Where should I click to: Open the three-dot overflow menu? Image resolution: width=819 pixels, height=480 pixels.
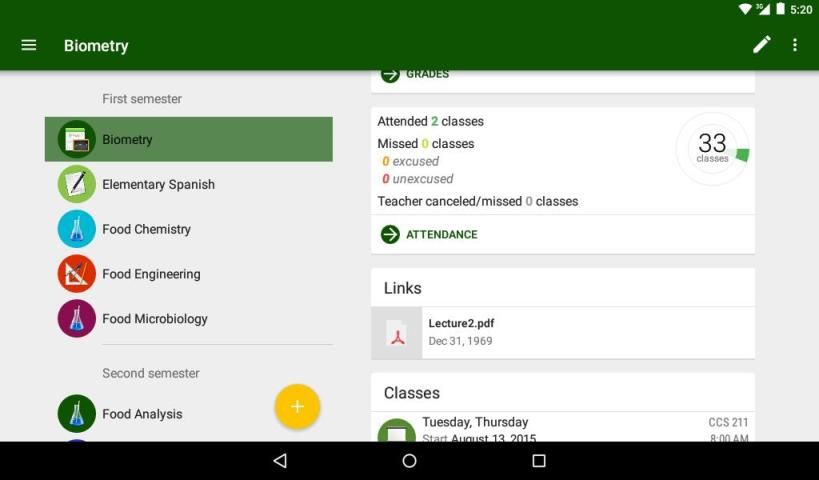click(795, 45)
